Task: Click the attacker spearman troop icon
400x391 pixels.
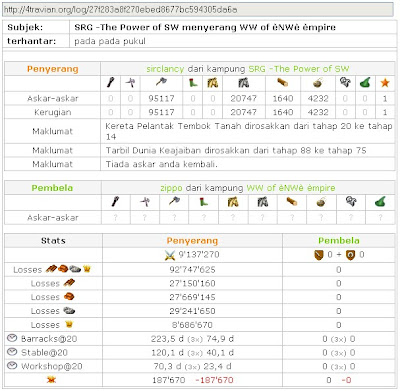Action: [130, 83]
